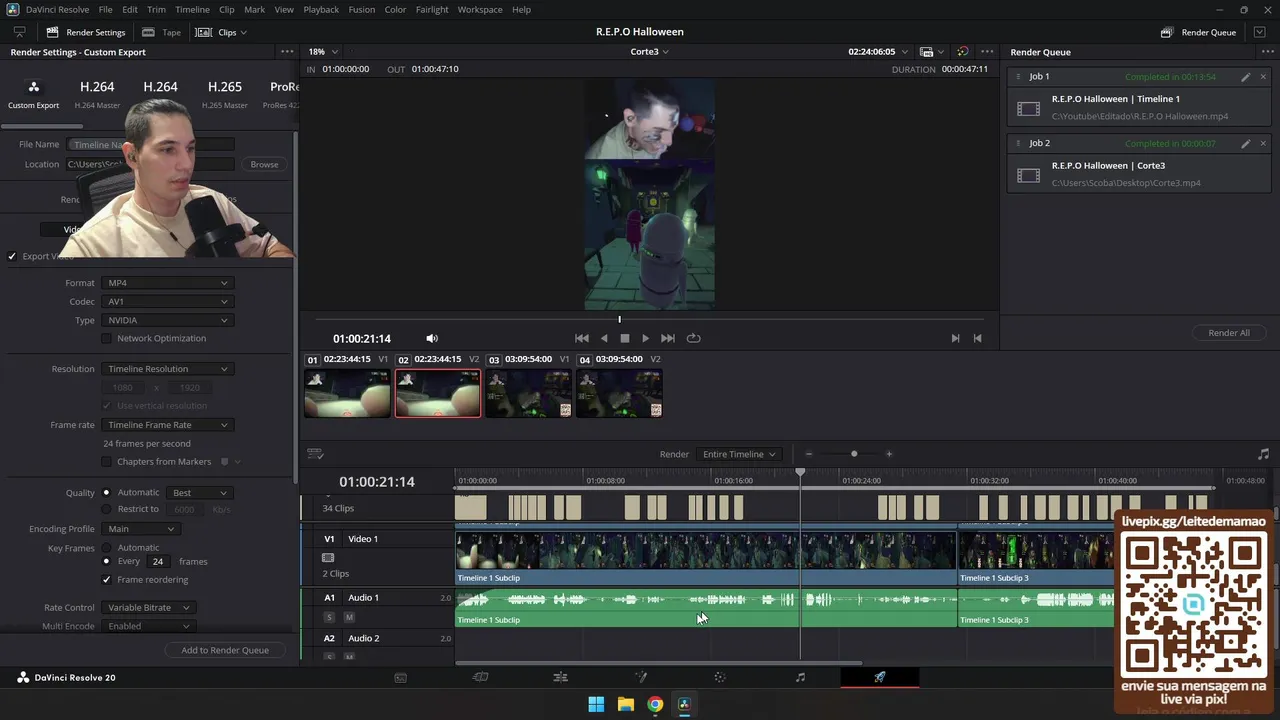Screen dimensions: 1280x720
Task: Switch to the Edit page icon
Action: [x=560, y=677]
